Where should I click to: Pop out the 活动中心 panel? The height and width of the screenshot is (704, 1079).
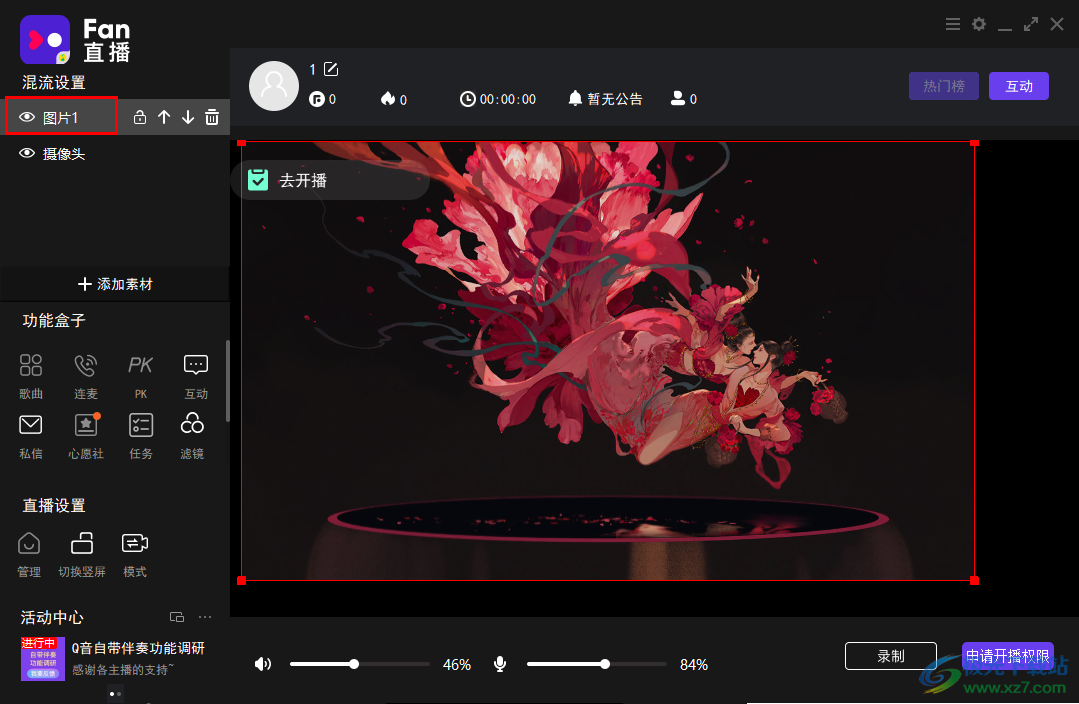[177, 617]
